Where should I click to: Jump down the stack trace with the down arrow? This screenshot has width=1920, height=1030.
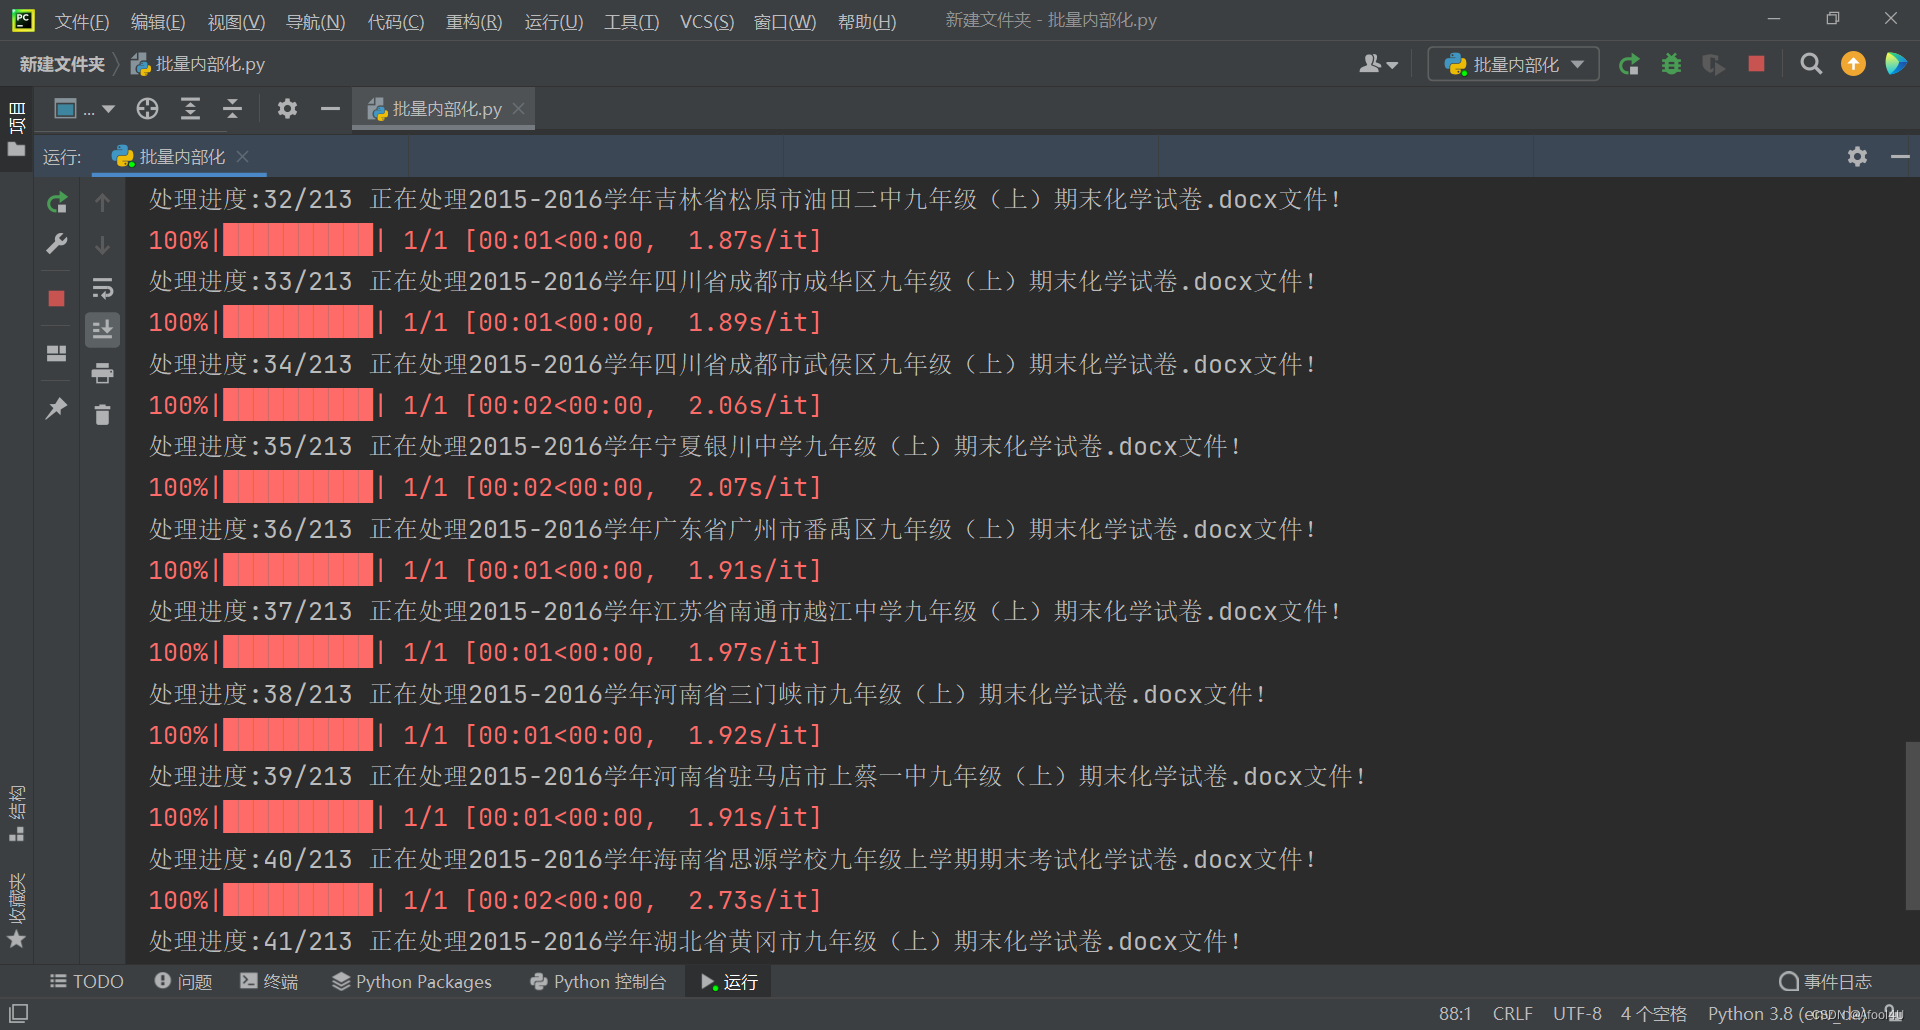(x=102, y=244)
